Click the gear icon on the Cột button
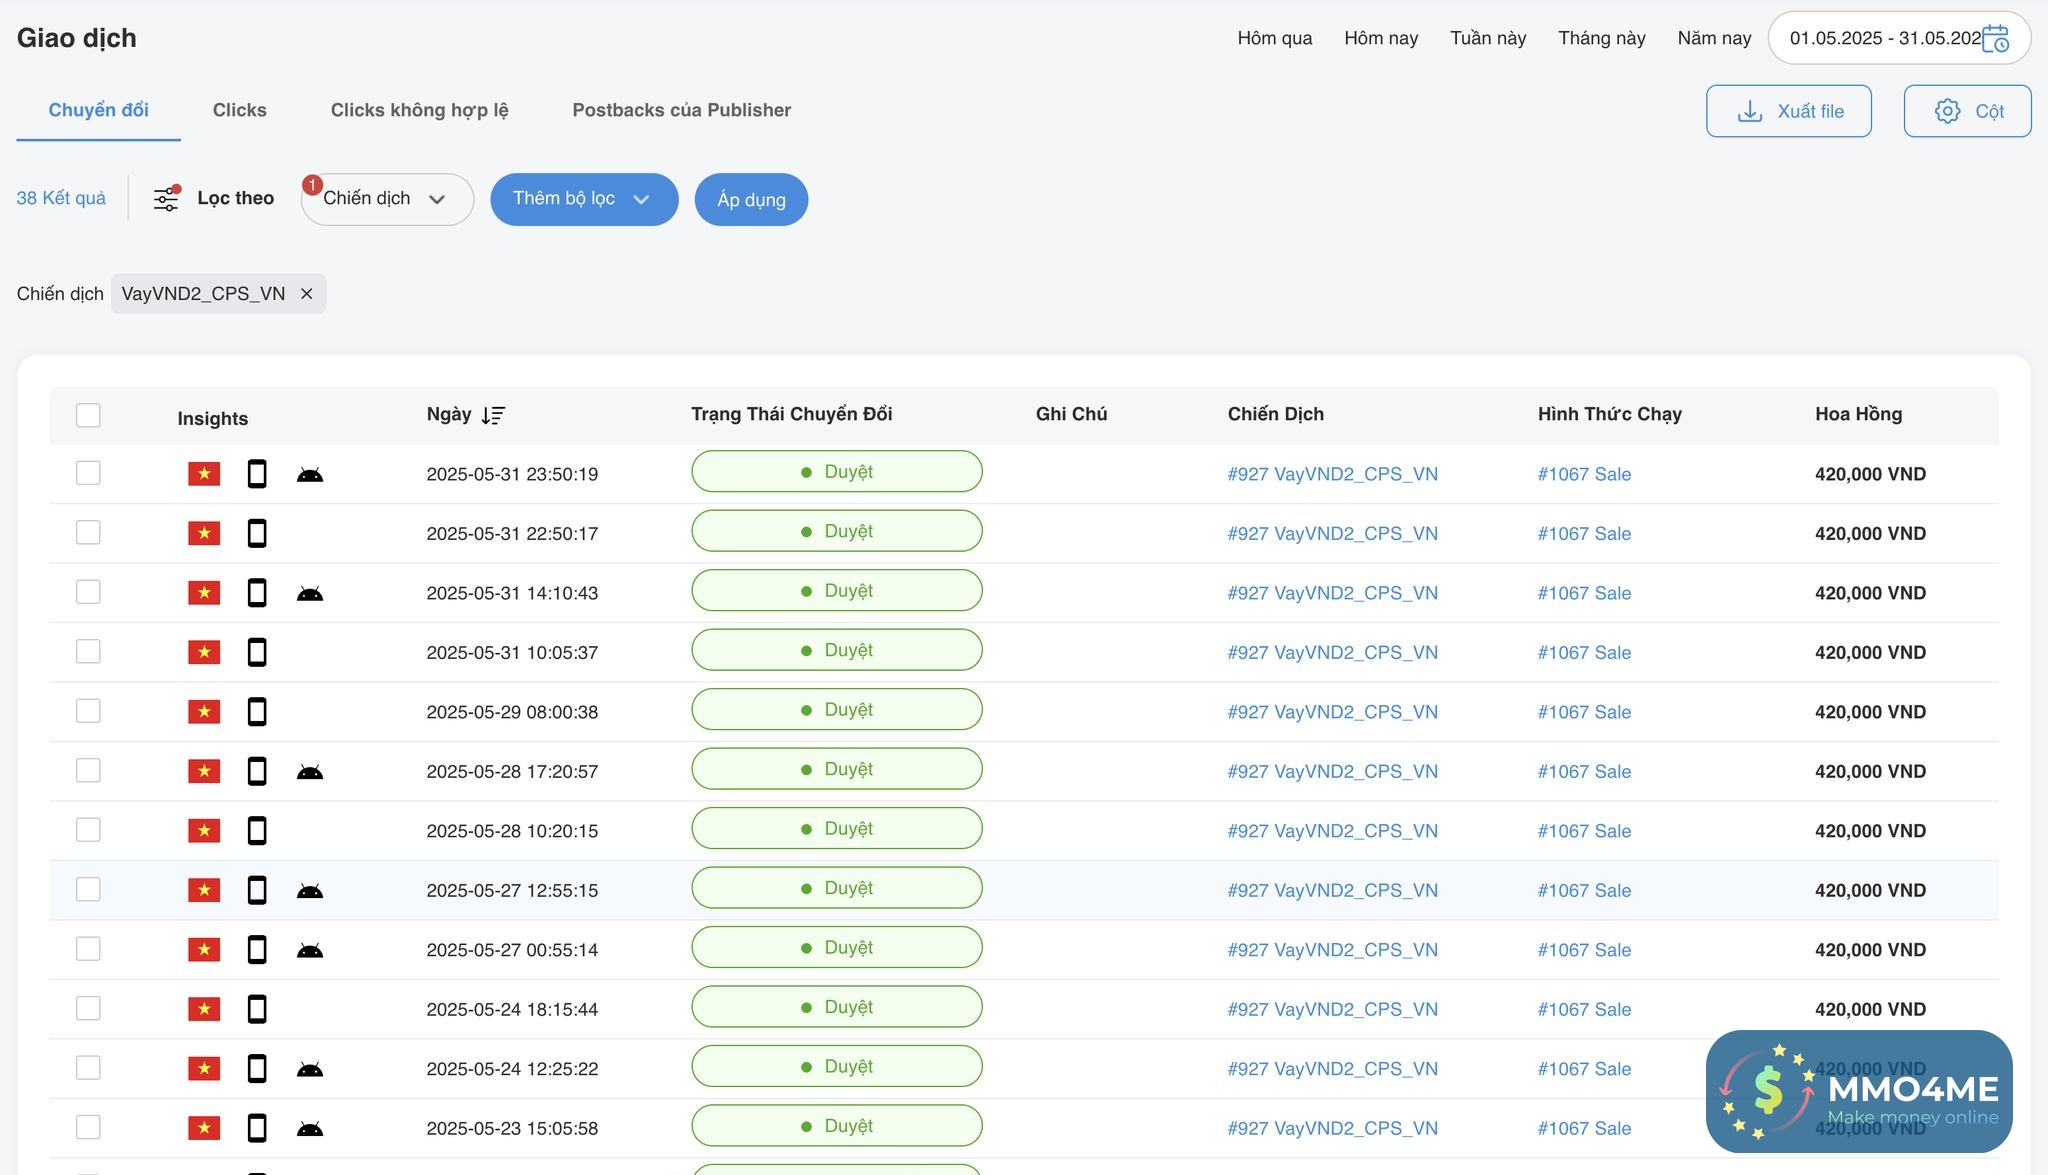The height and width of the screenshot is (1175, 2048). (x=1947, y=111)
